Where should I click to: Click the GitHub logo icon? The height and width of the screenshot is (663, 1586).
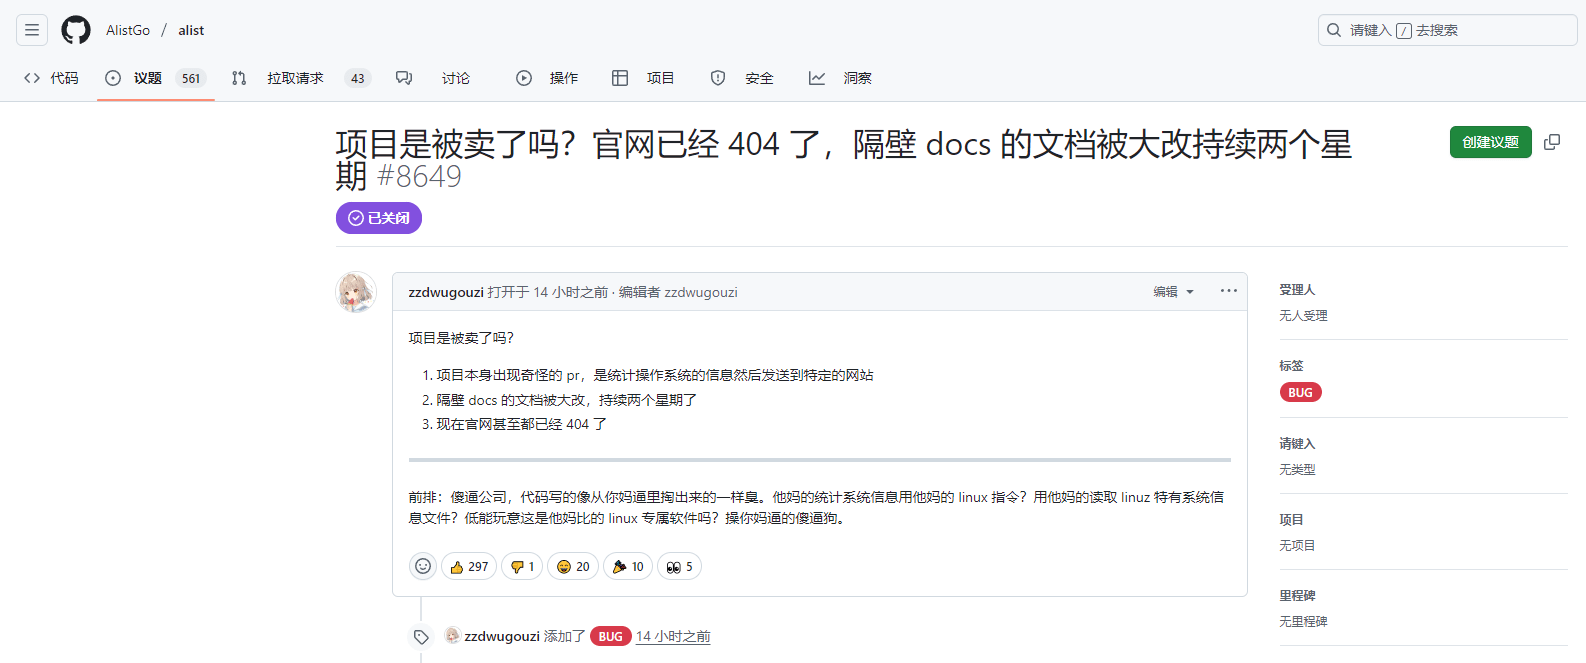[x=76, y=30]
